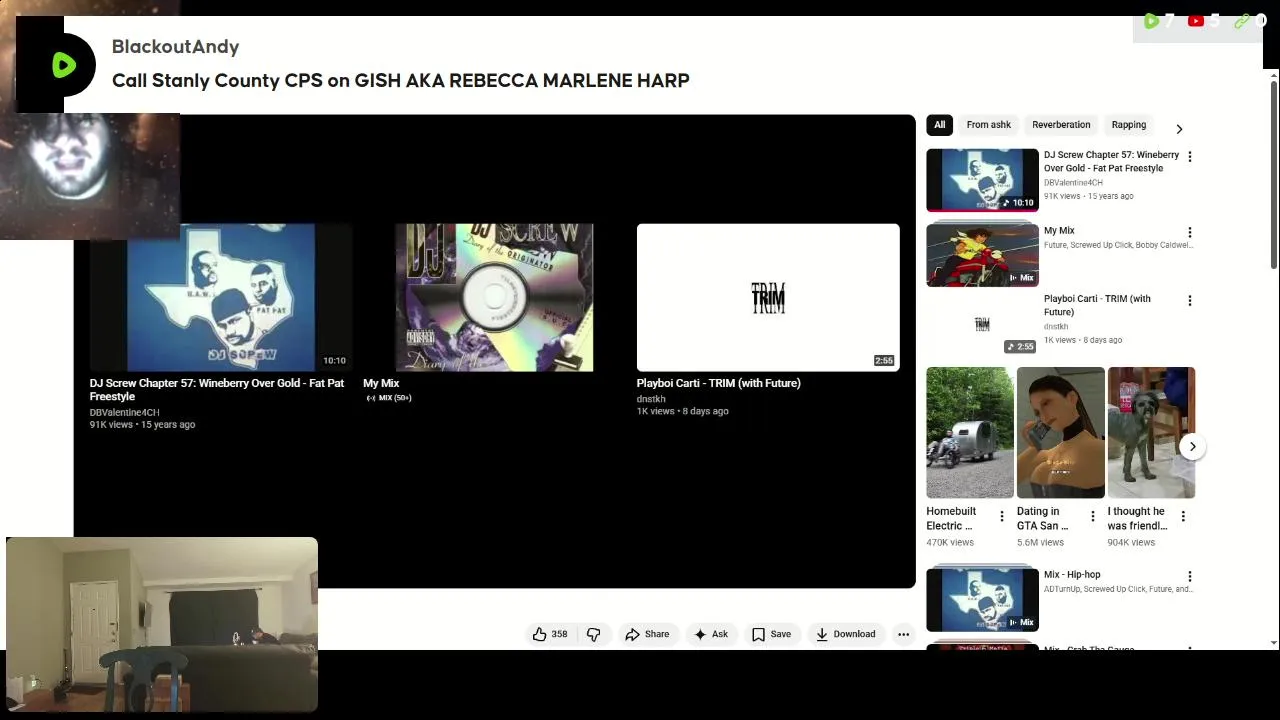Click the BlackoutAndy channel name
The height and width of the screenshot is (720, 1280).
175,46
